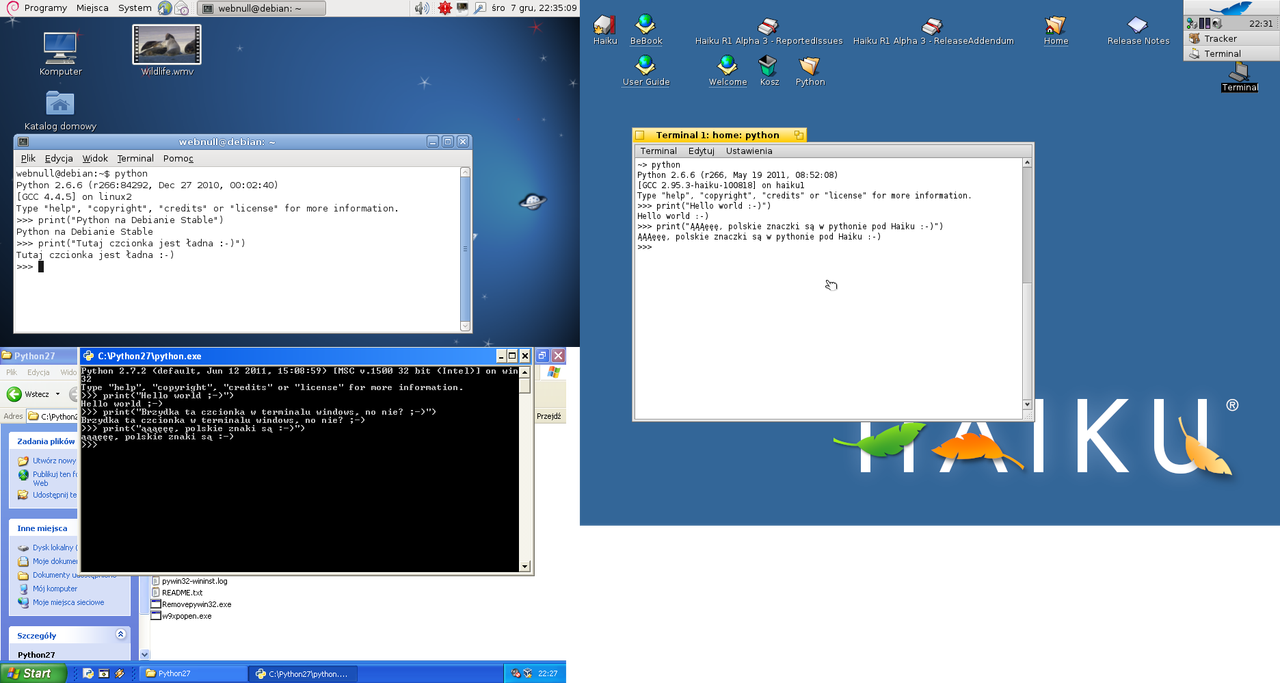Image resolution: width=1280 pixels, height=683 pixels.
Task: Open Plik menu in Debian terminal
Action: coord(28,158)
